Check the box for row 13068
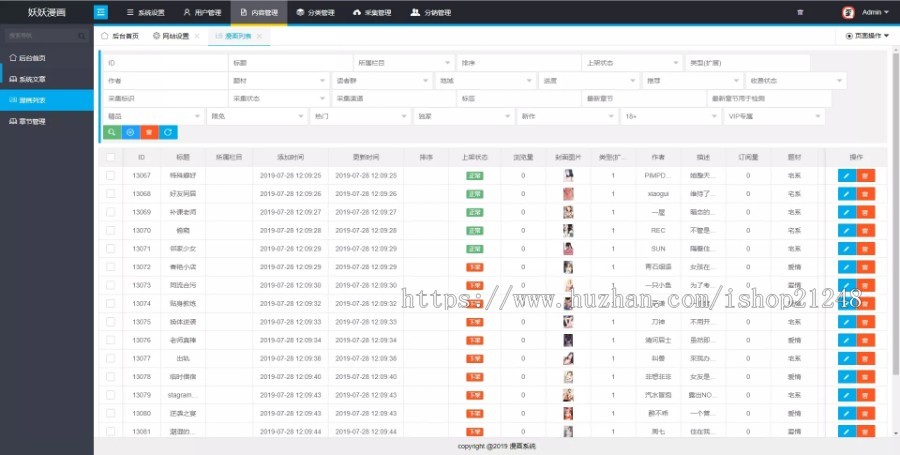Viewport: 900px width, 455px height. (x=111, y=193)
